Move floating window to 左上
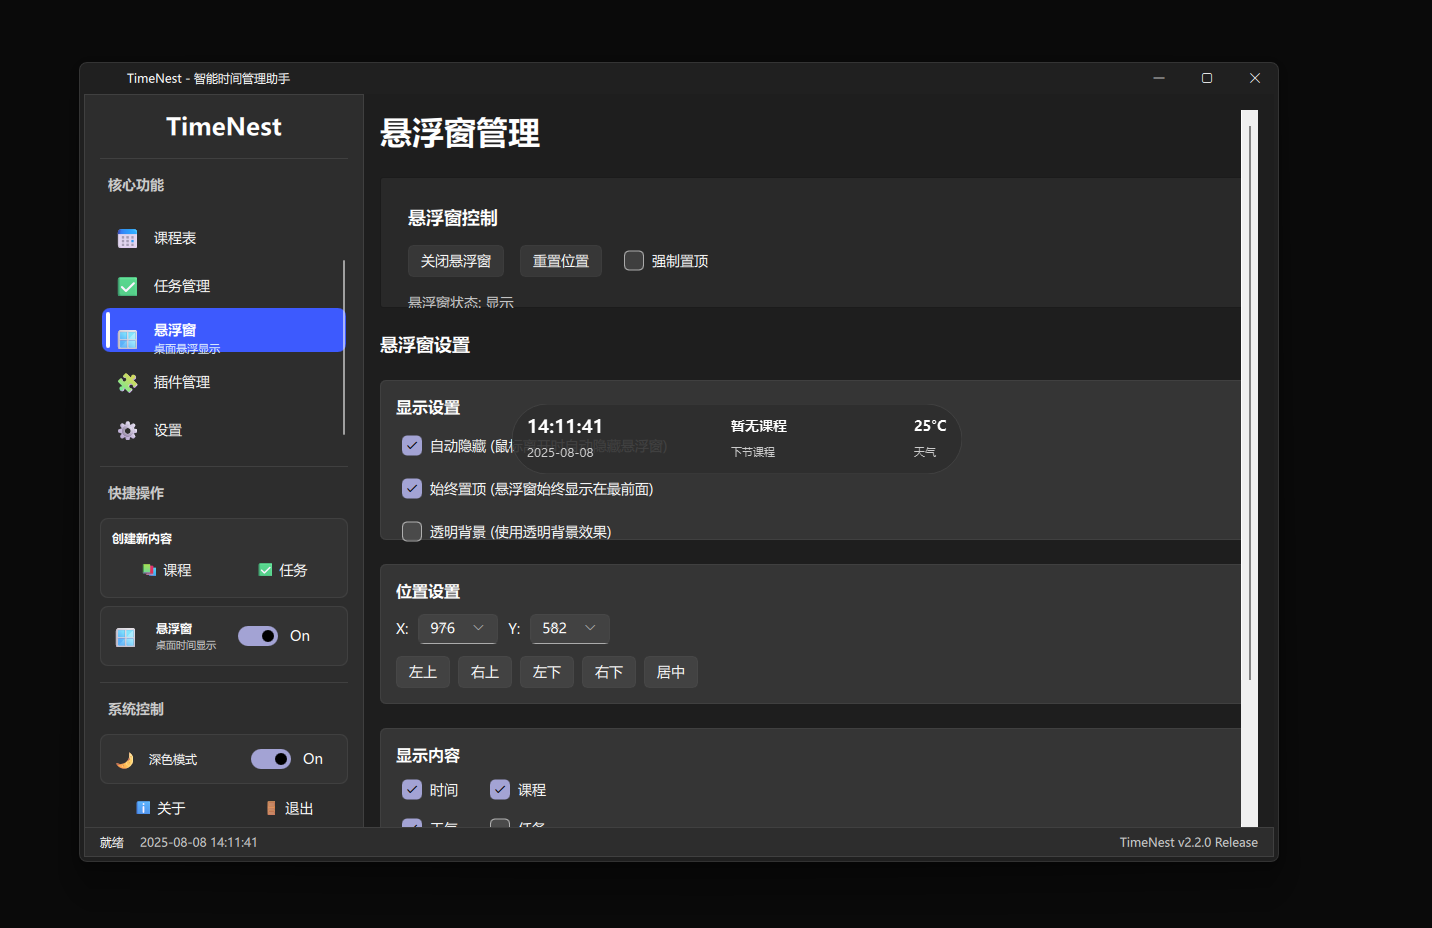The image size is (1432, 928). click(x=423, y=672)
